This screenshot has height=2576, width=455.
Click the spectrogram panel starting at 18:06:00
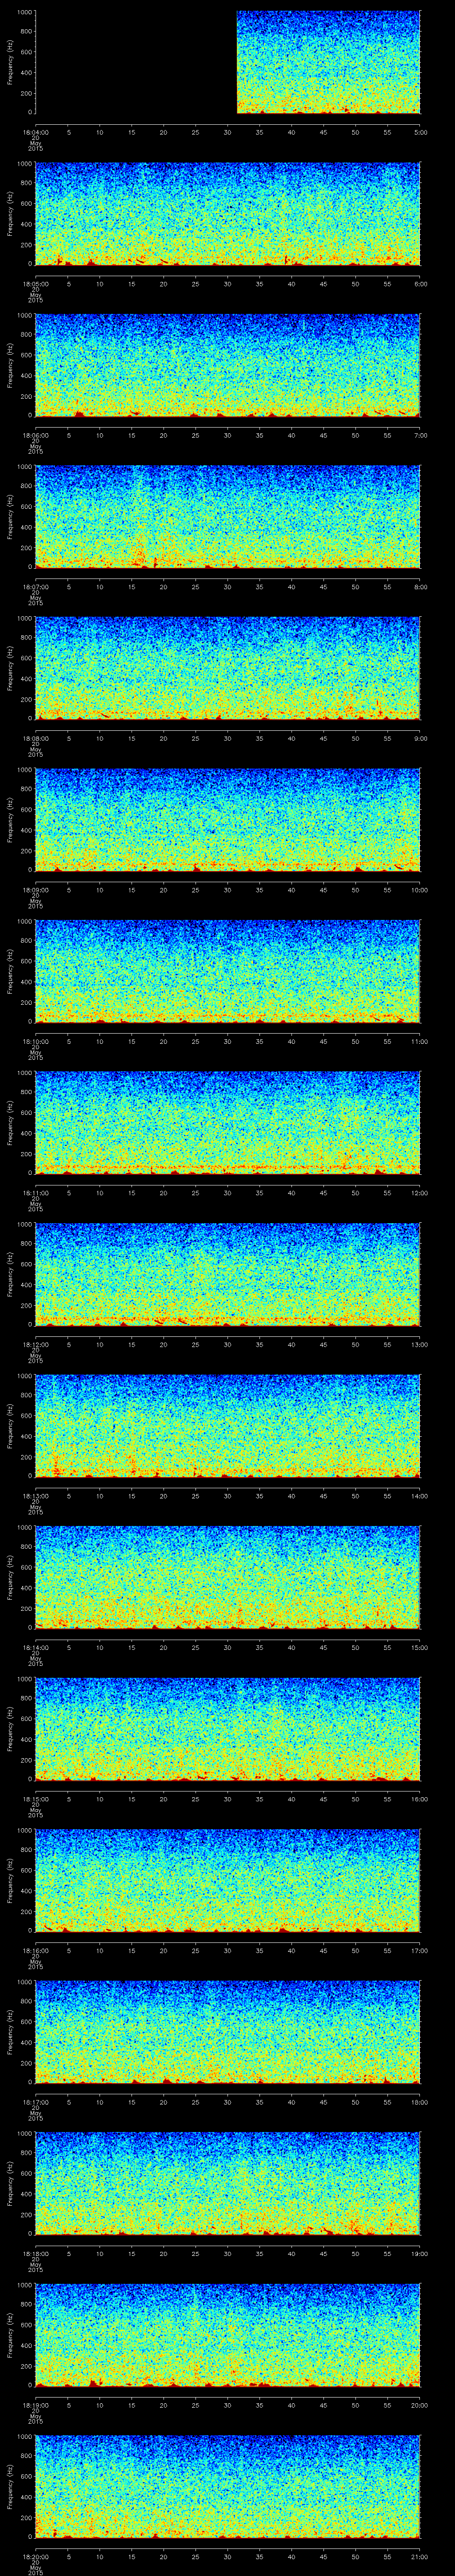point(228,365)
